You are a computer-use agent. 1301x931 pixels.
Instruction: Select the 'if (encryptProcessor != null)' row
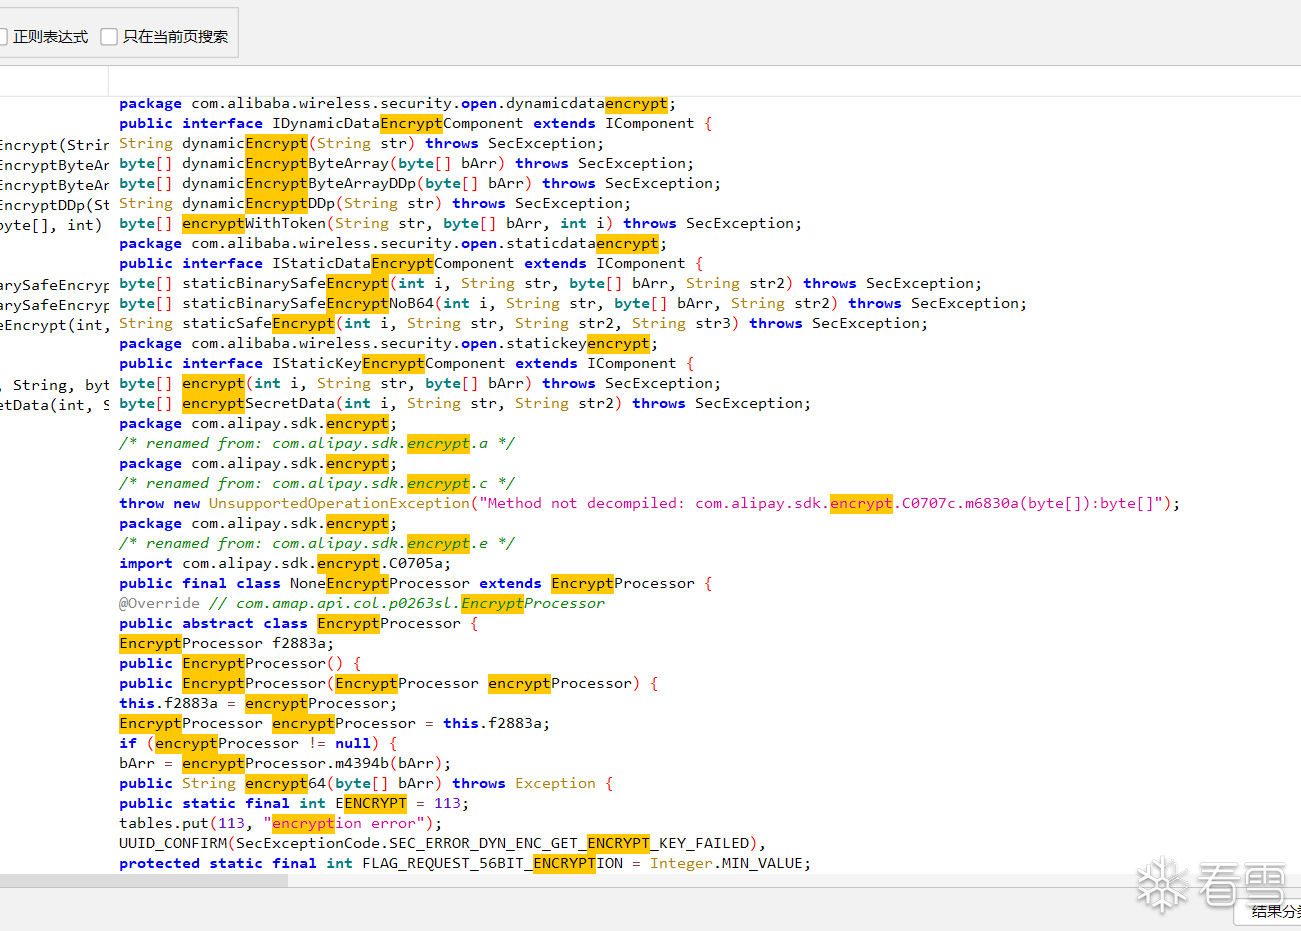(258, 744)
